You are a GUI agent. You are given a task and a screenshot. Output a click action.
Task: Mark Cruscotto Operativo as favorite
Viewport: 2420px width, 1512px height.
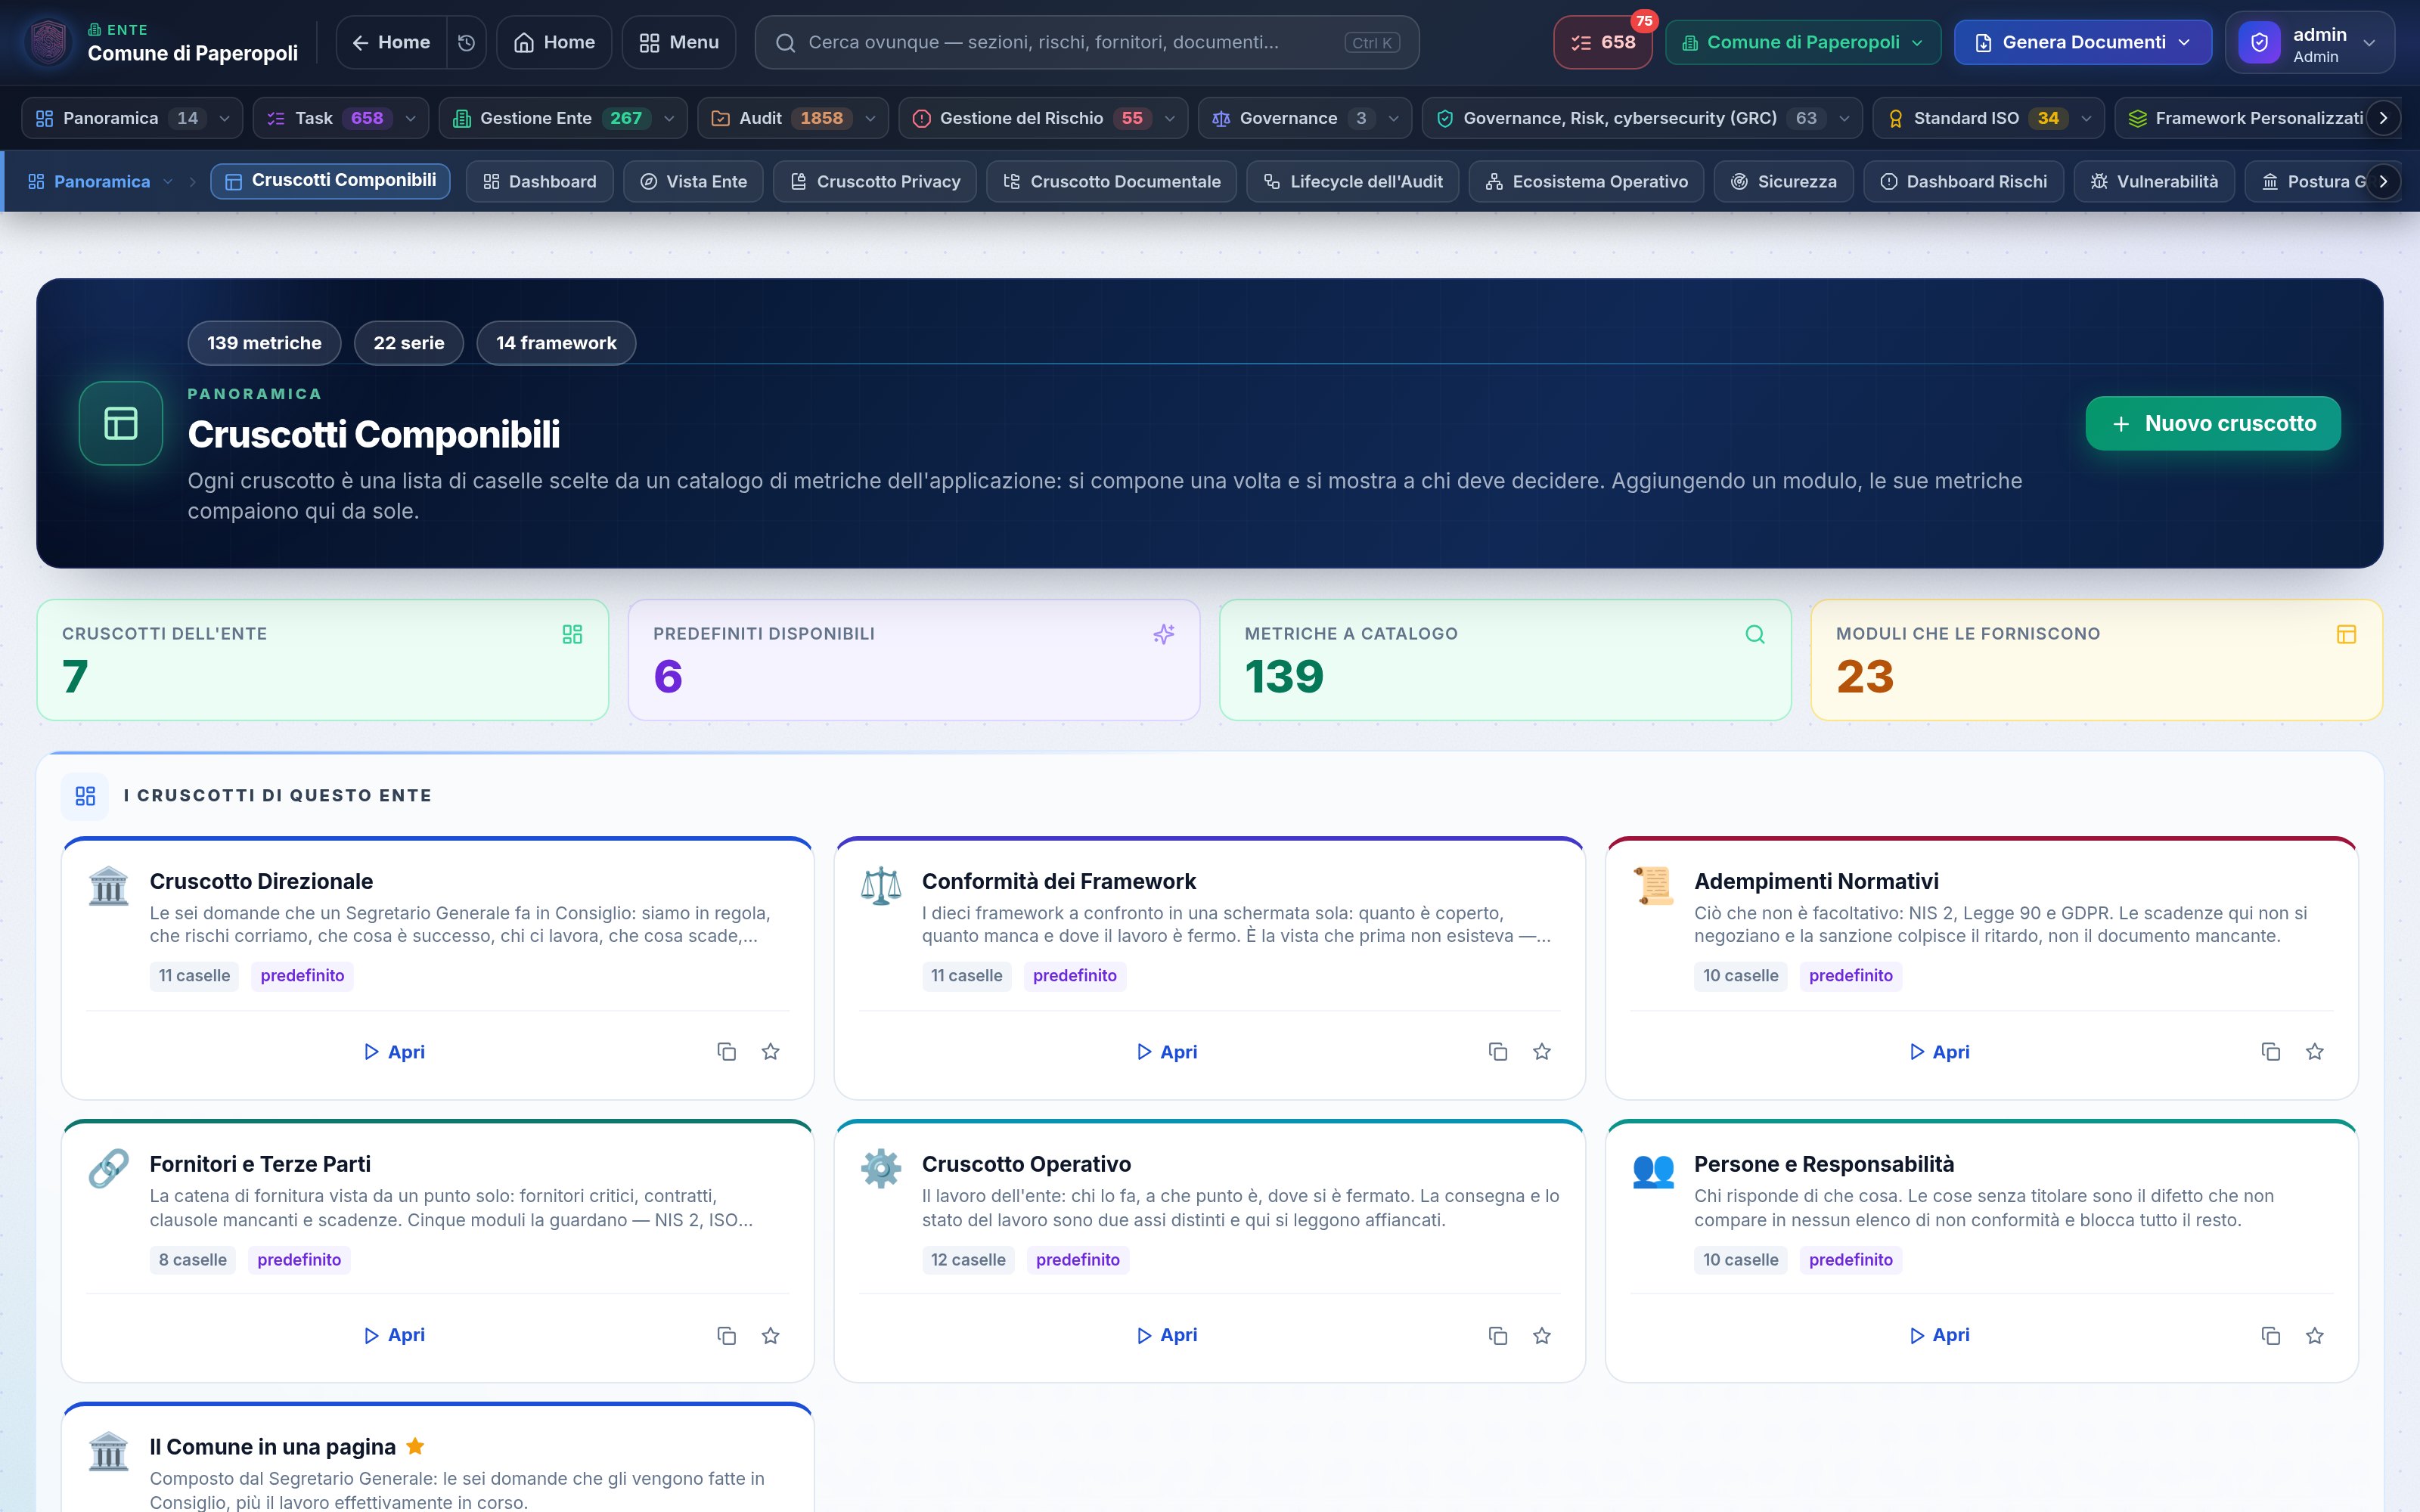[1542, 1335]
